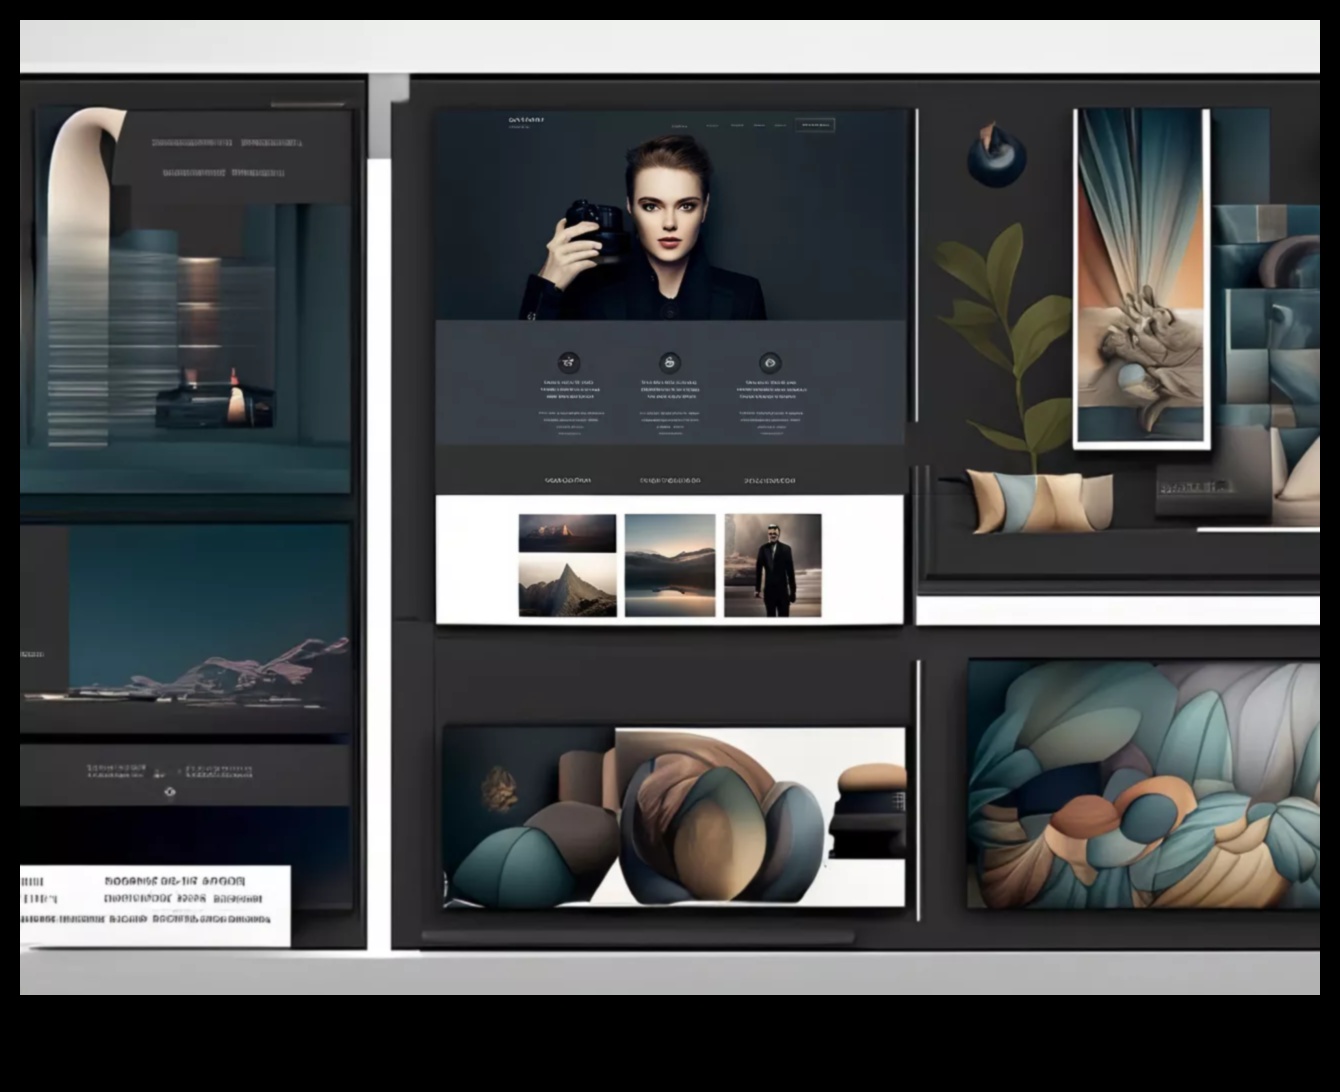Screen dimensions: 1340x1092
Task: Click the grid icon beside the furniture mockup
Action: 898,801
